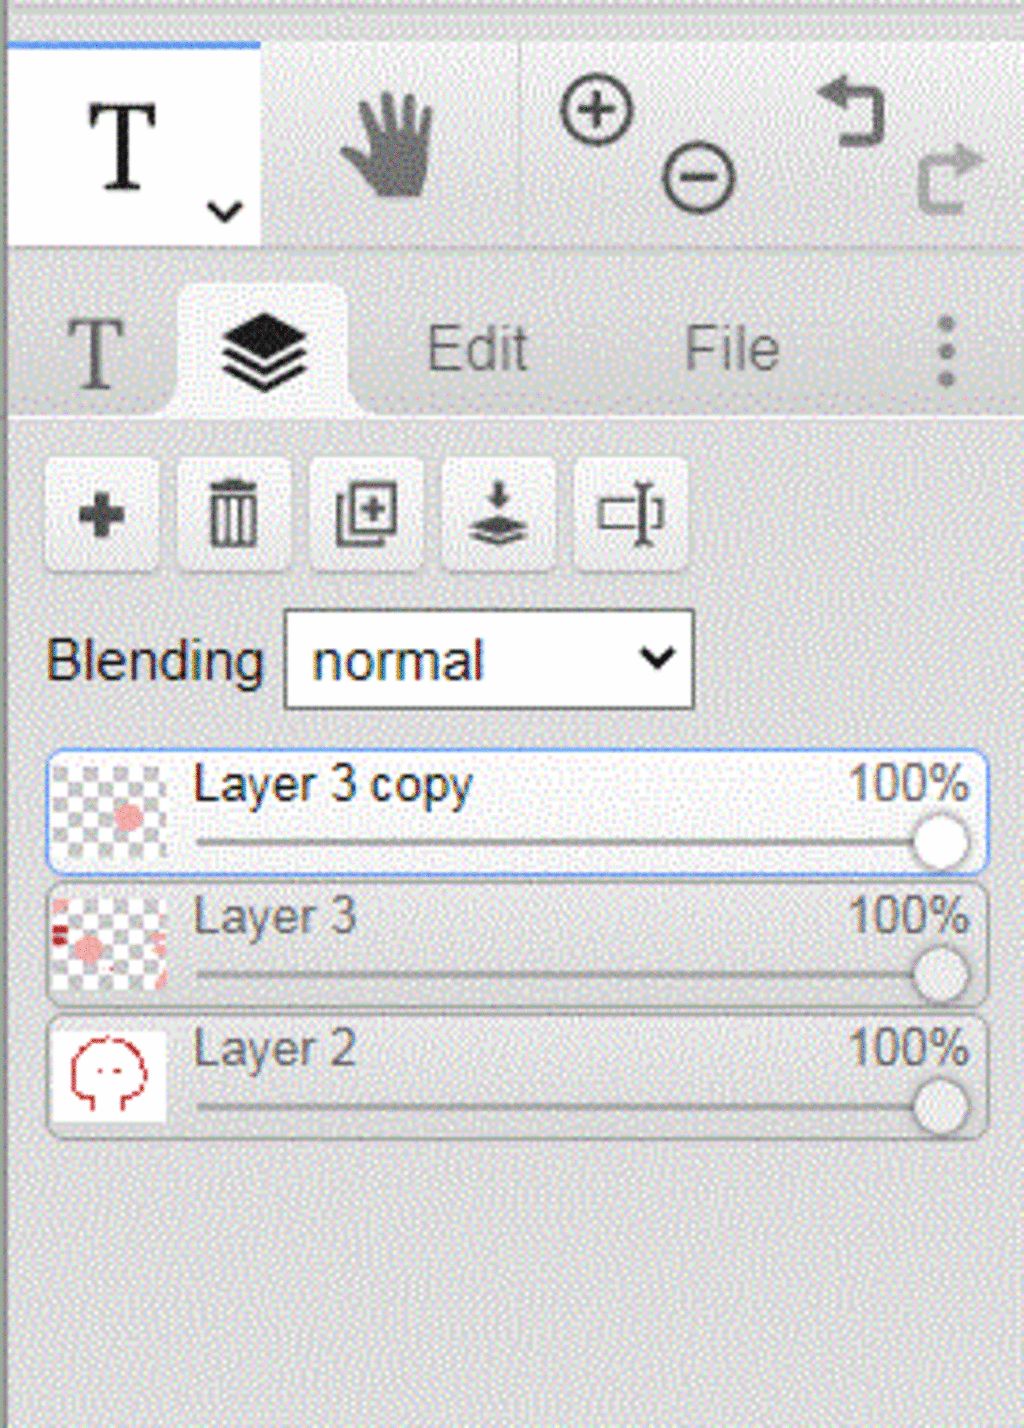Click the Layer 2 thumbnail
Viewport: 1024px width, 1428px height.
point(109,1076)
